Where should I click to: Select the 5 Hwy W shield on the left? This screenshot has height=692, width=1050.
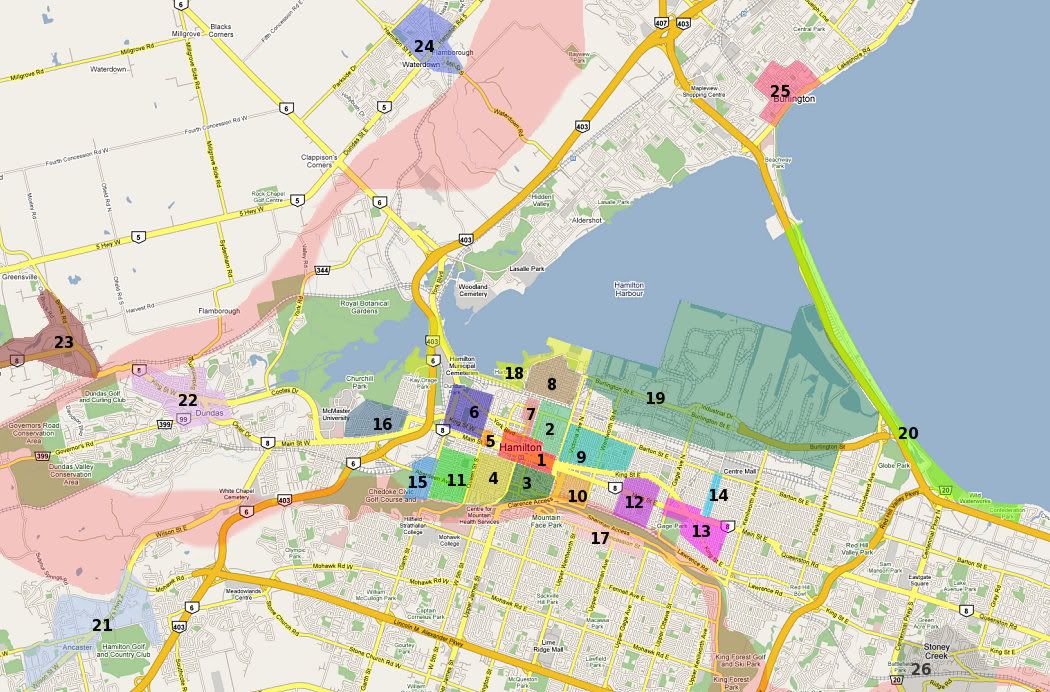click(x=139, y=236)
